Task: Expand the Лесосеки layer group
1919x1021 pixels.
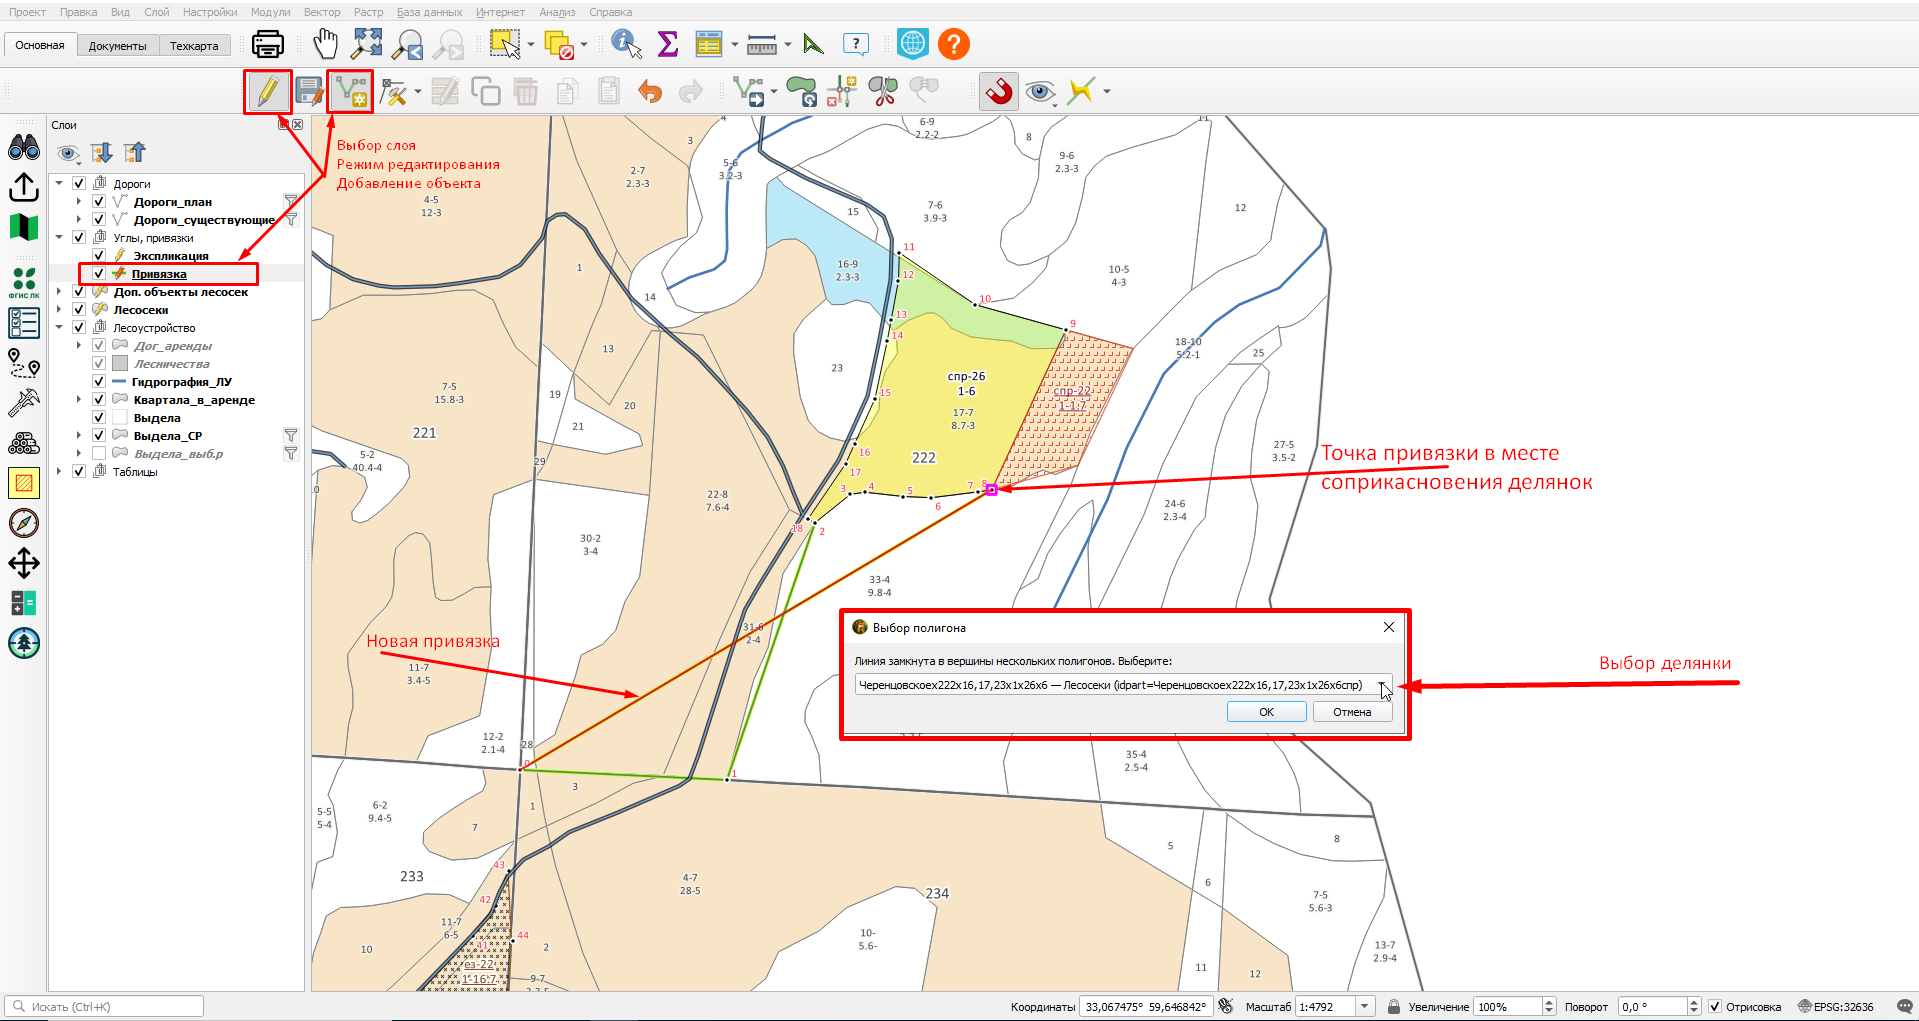Action: (59, 310)
